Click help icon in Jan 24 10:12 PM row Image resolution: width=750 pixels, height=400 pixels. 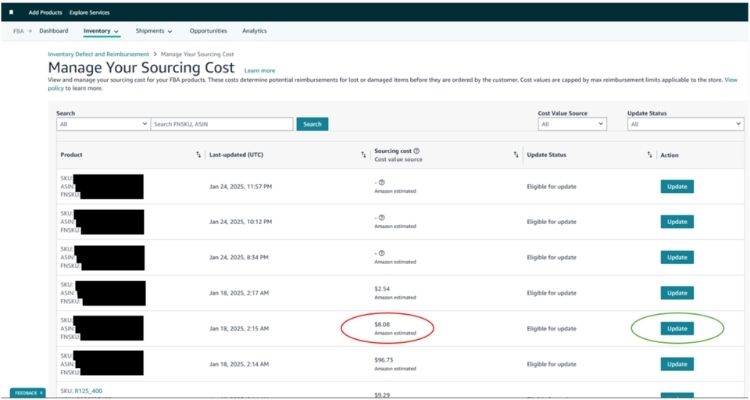382,218
